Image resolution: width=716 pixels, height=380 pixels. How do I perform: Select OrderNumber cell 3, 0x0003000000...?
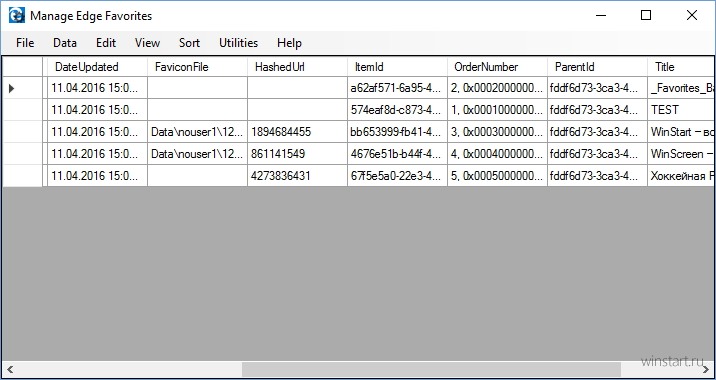click(x=498, y=132)
